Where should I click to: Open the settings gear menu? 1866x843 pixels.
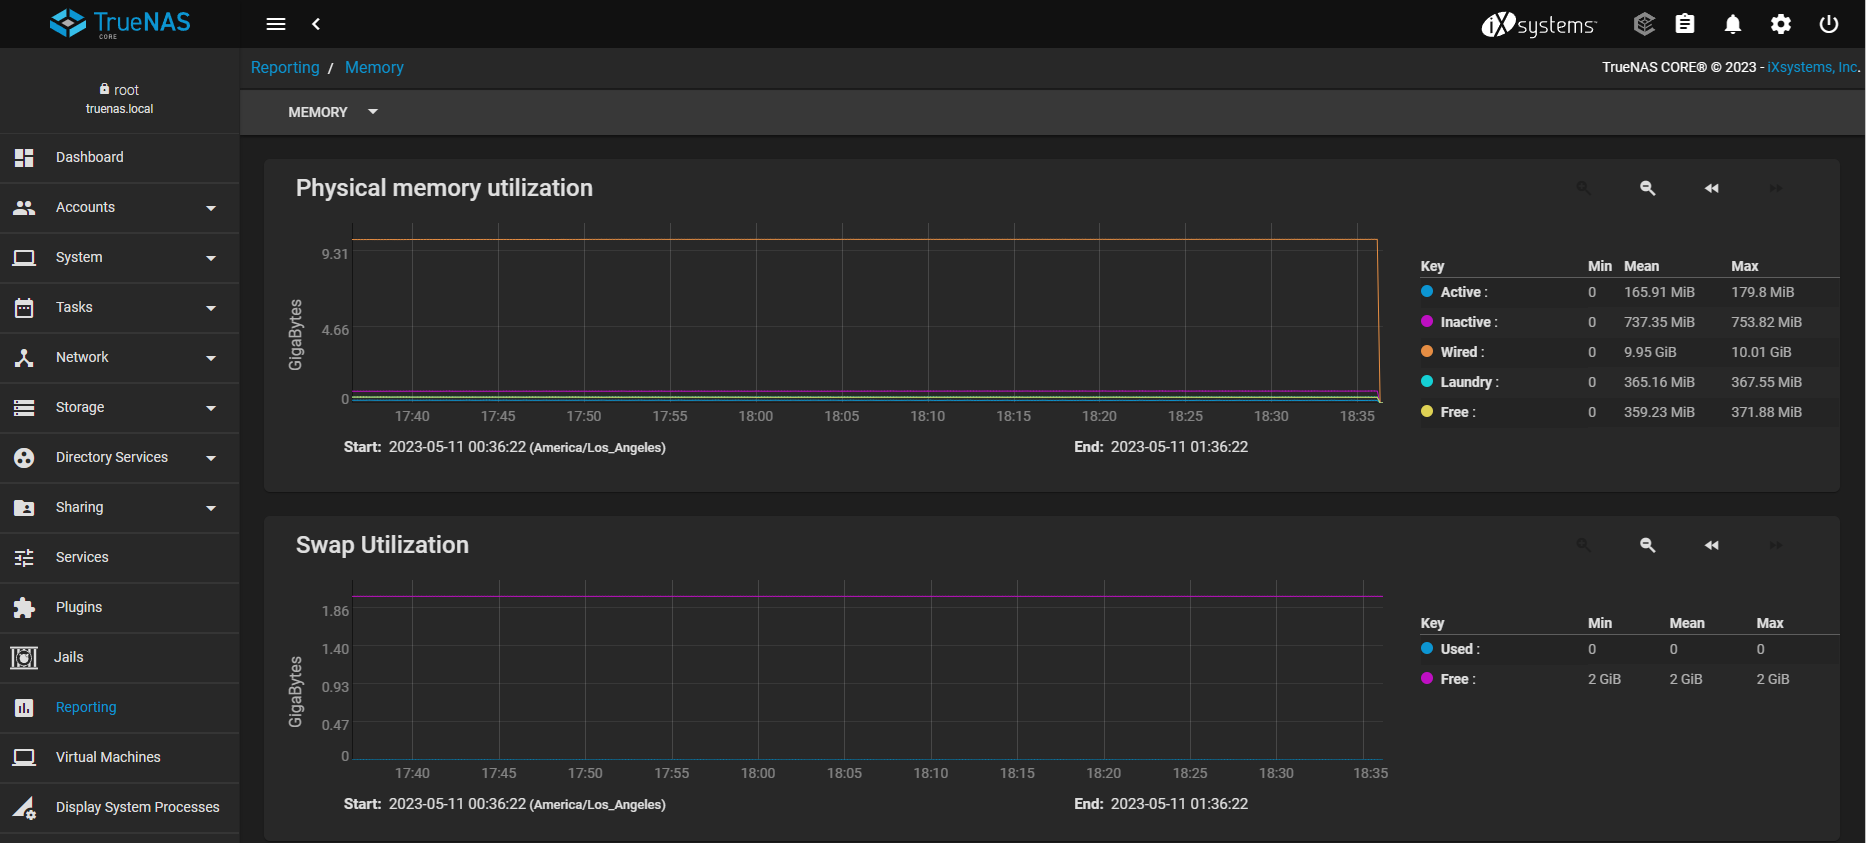[1781, 24]
